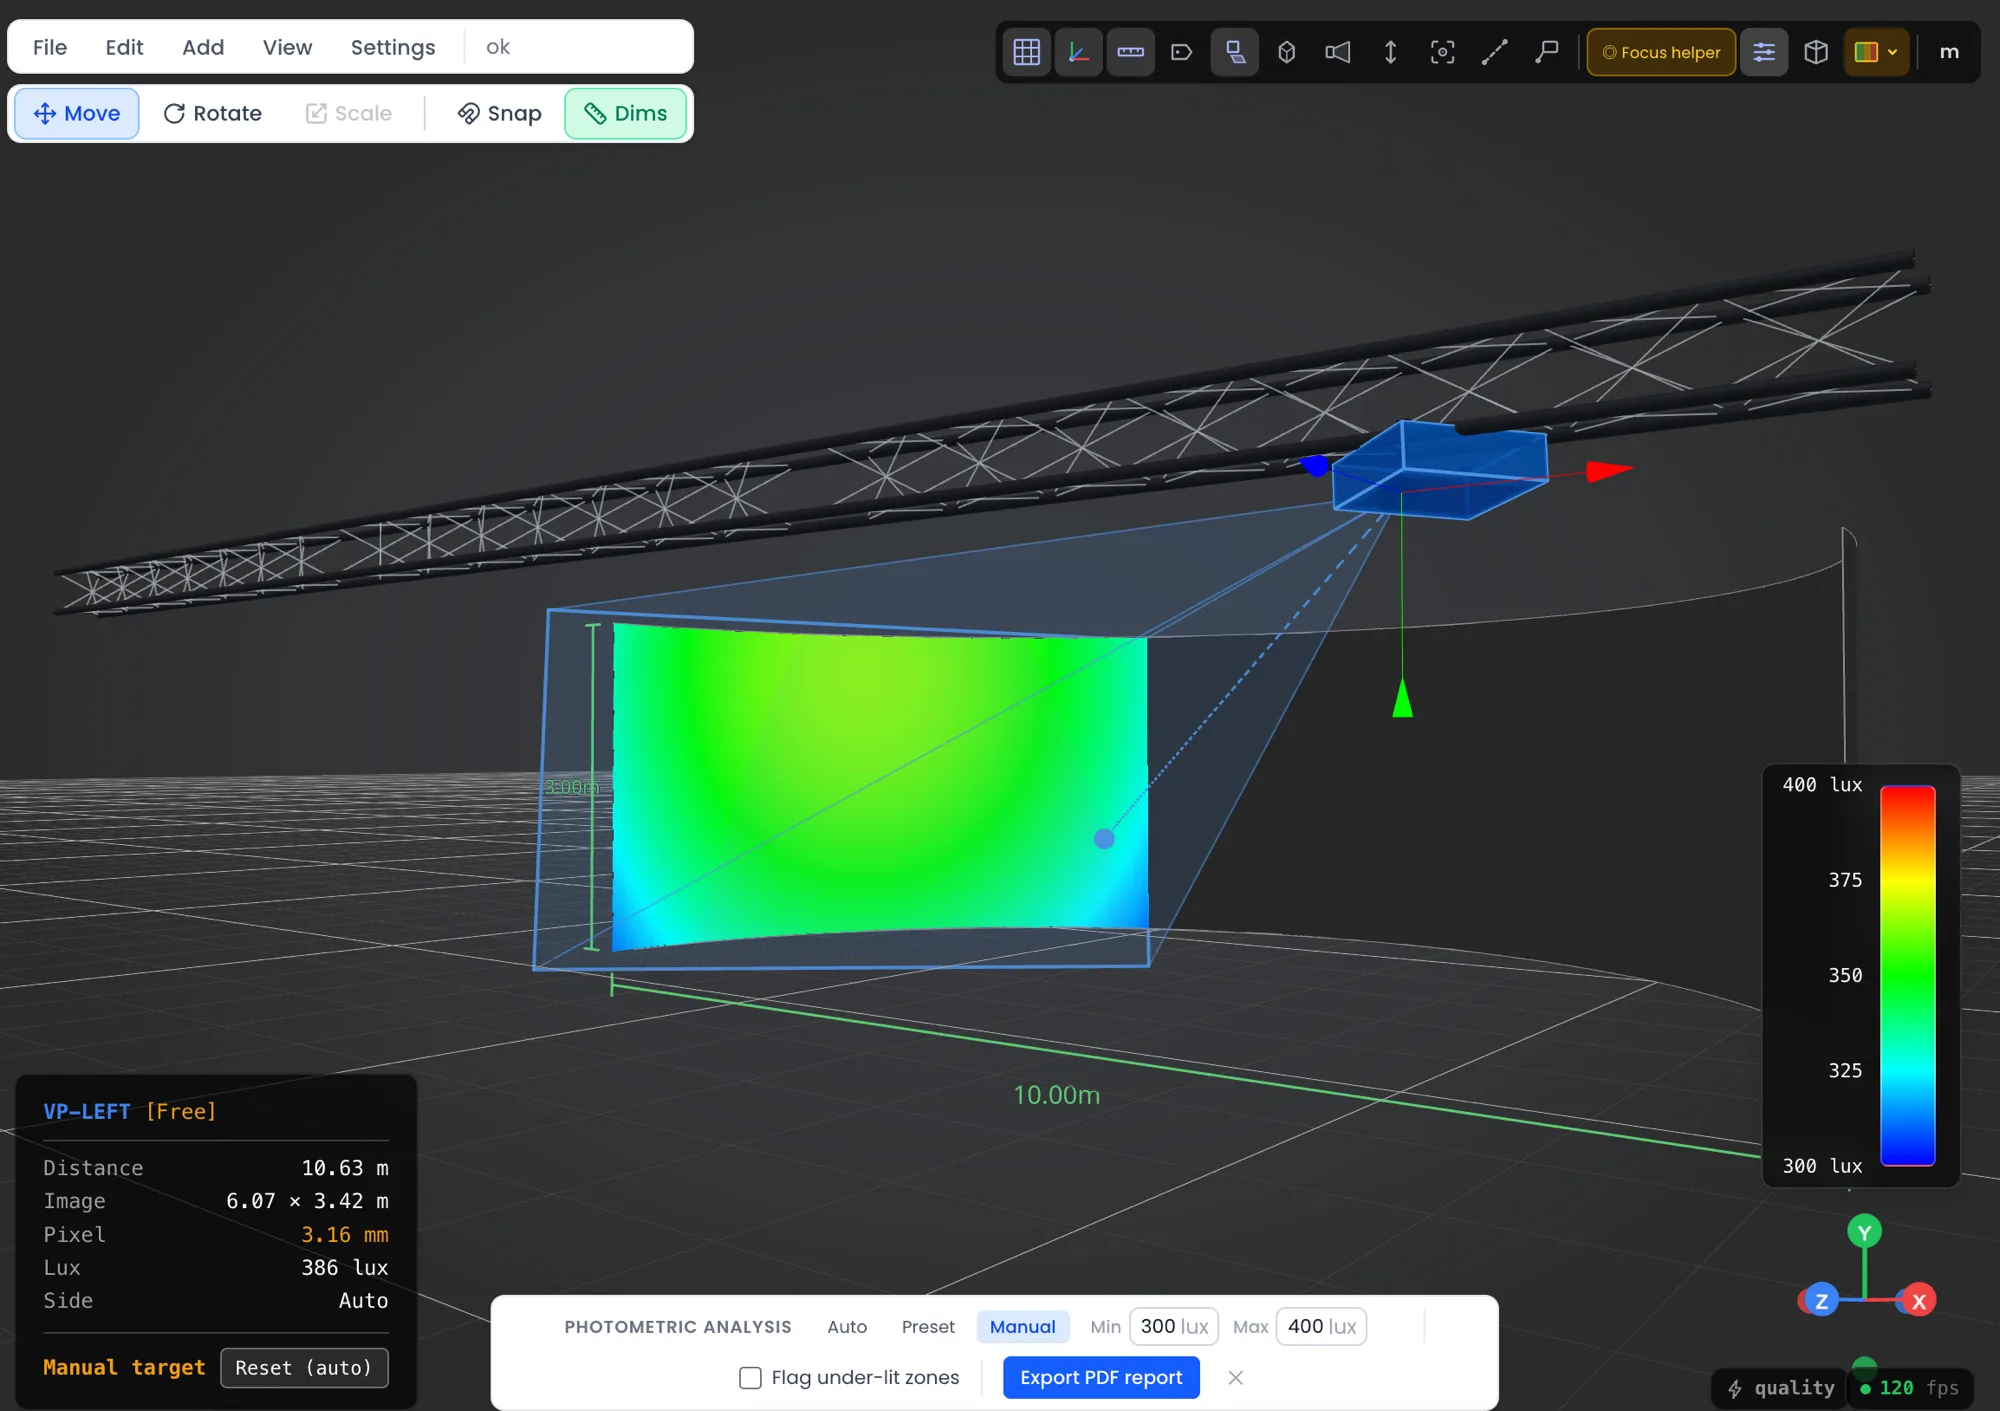Close the photometric analysis panel
Screen dimensions: 2000x1411
coord(1236,1377)
